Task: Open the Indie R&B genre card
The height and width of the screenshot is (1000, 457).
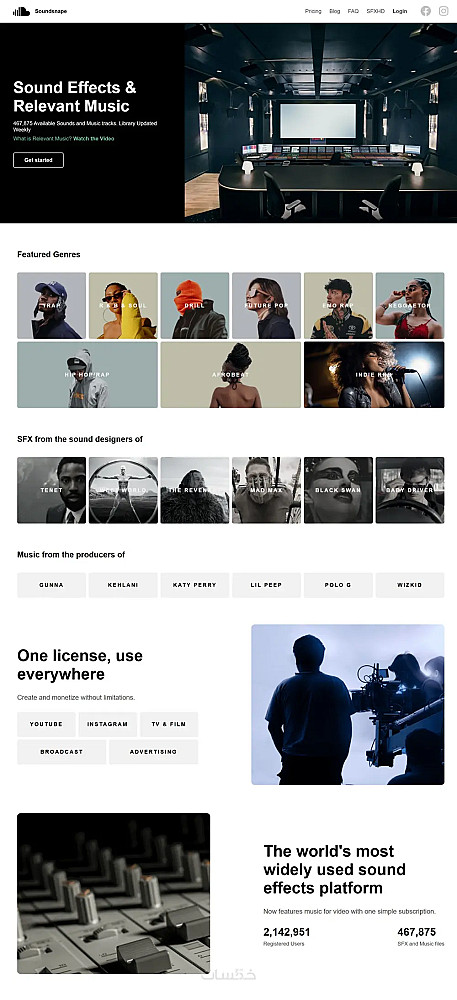Action: coord(374,374)
